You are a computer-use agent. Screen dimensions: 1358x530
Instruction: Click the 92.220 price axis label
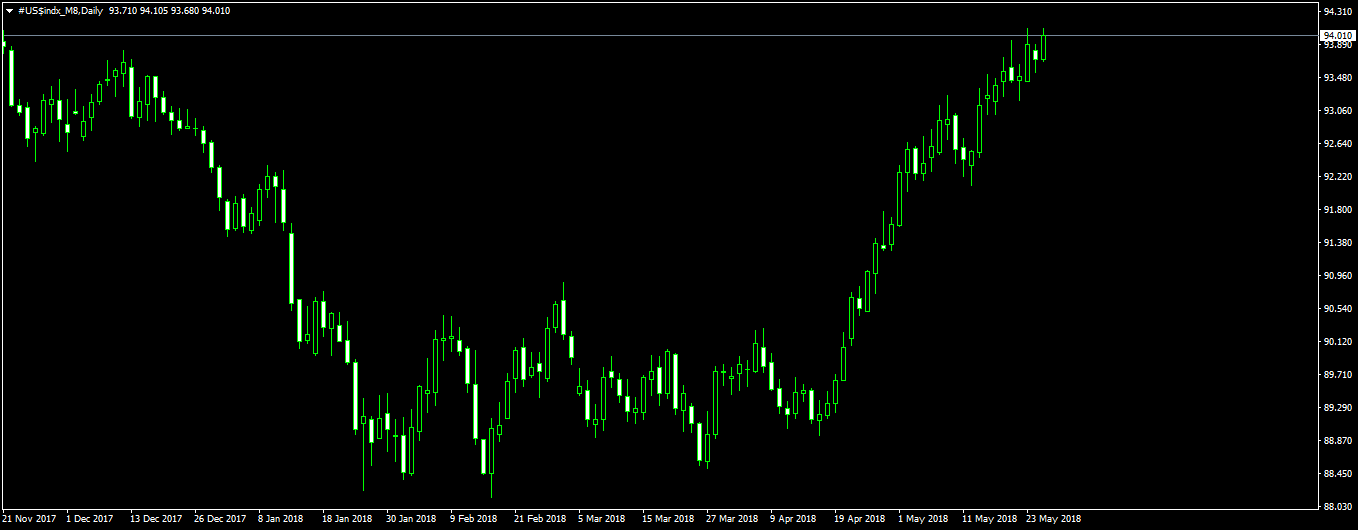(x=1336, y=177)
